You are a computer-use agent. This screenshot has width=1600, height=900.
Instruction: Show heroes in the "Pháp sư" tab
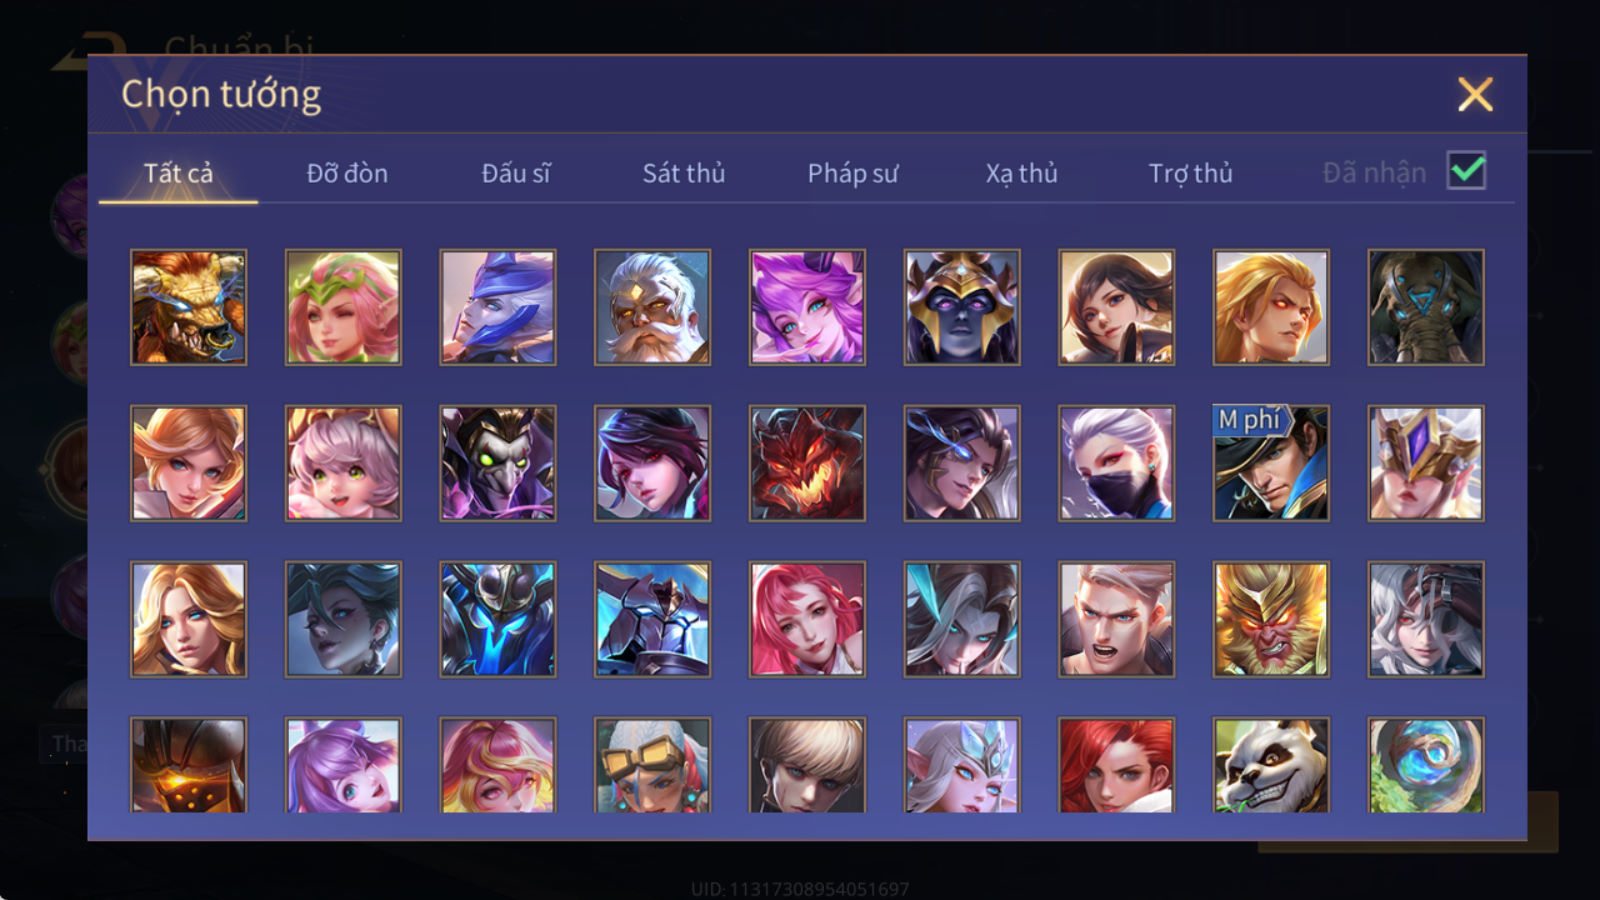point(853,173)
